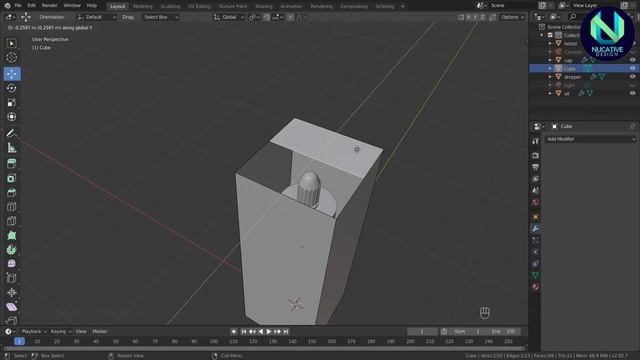Toggle proportional editing in header
The height and width of the screenshot is (360, 640).
point(290,17)
